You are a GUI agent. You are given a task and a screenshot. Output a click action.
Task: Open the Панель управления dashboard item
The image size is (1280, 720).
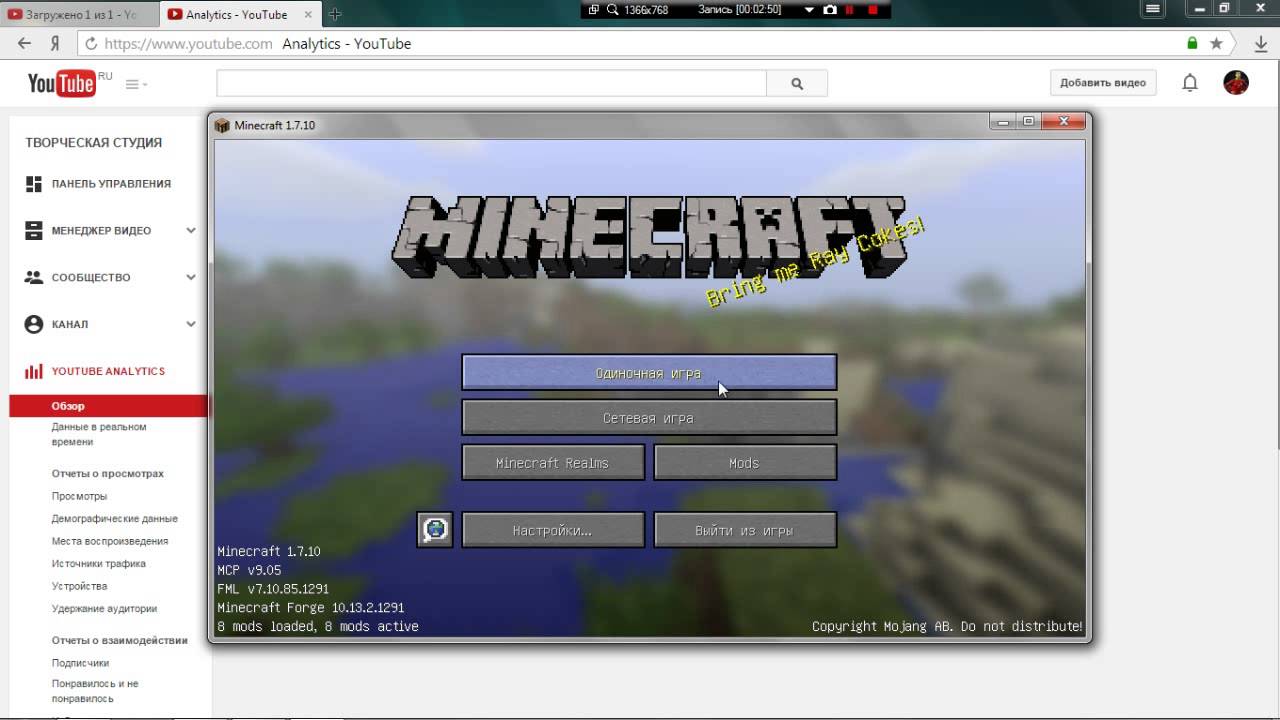[111, 184]
